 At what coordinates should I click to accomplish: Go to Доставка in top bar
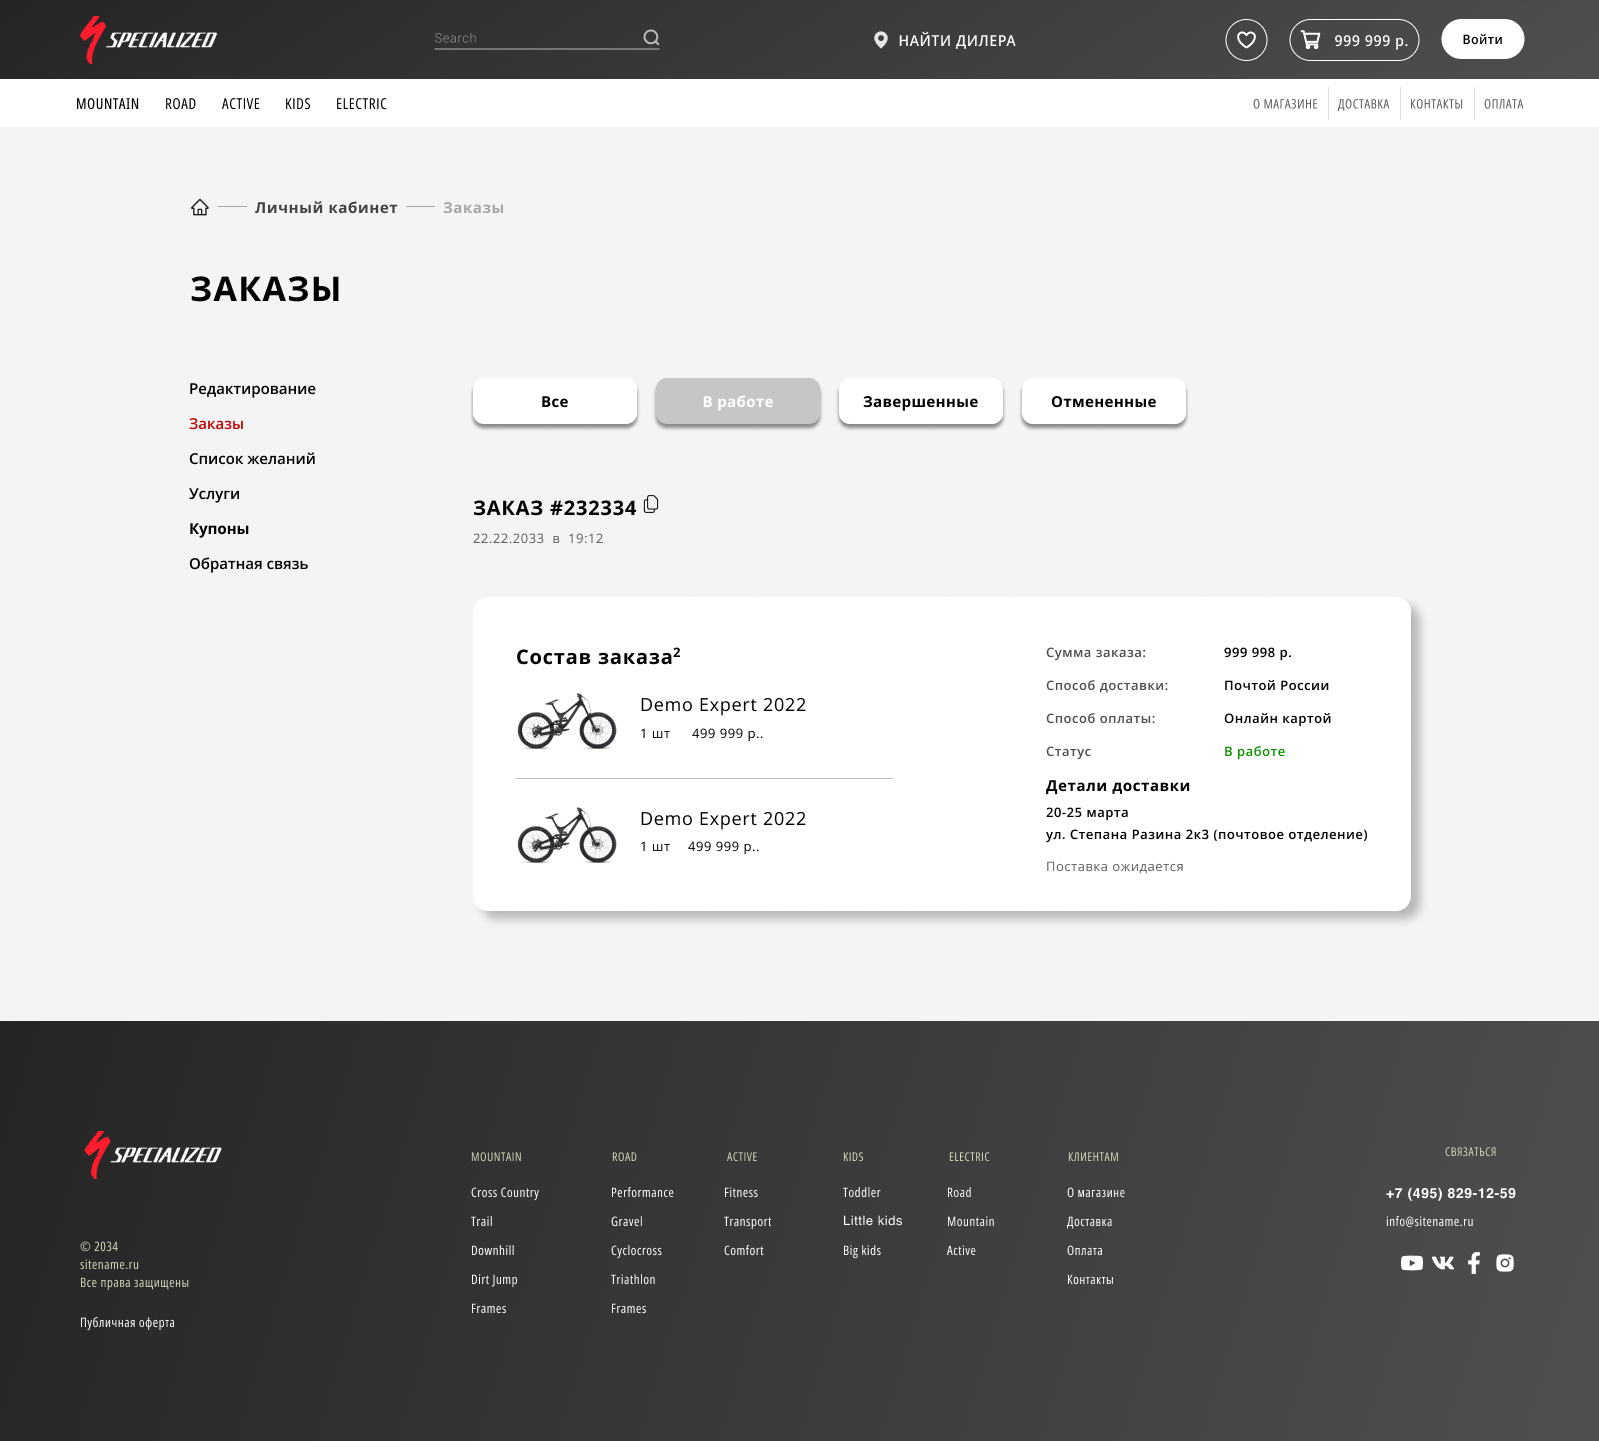click(1363, 104)
